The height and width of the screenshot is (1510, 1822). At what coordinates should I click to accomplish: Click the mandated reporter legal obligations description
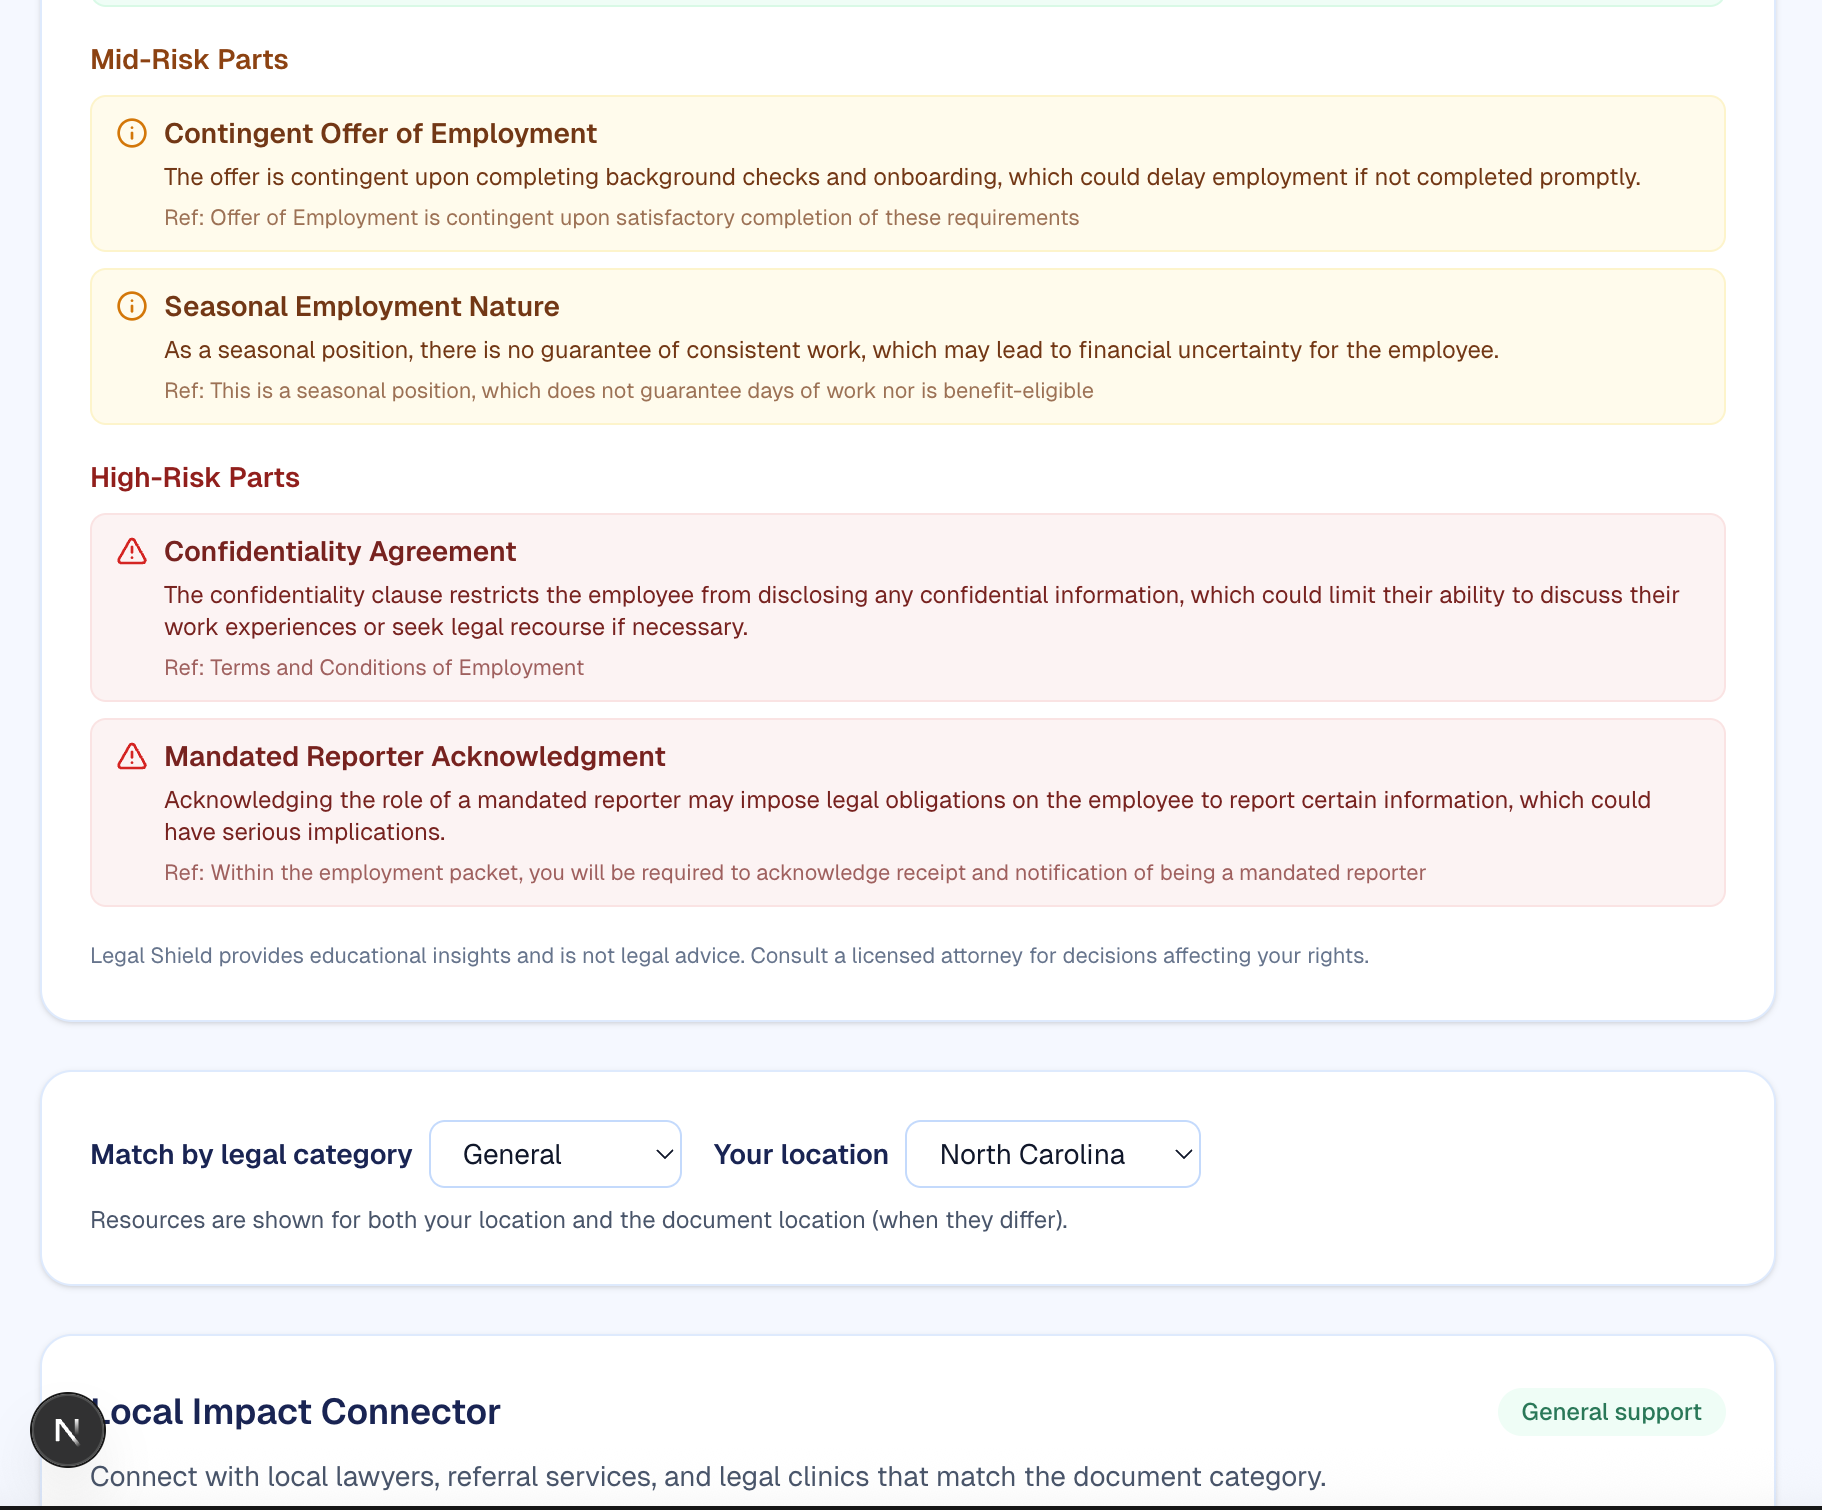coord(908,816)
